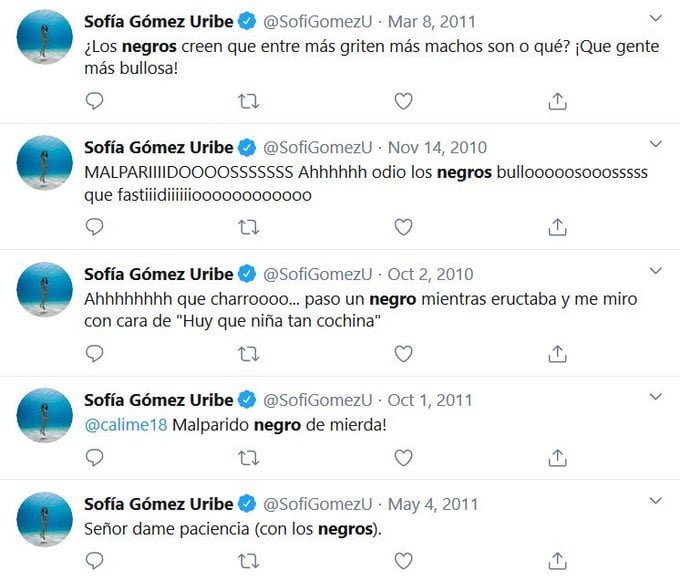Open more options for Mar 8, 2011 tweet

[655, 18]
